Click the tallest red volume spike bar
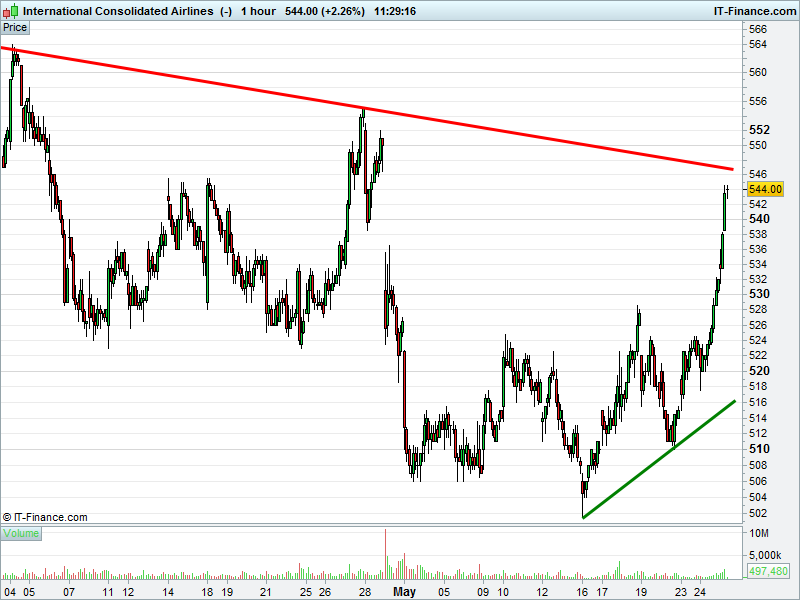Image resolution: width=800 pixels, height=600 pixels. coord(385,554)
